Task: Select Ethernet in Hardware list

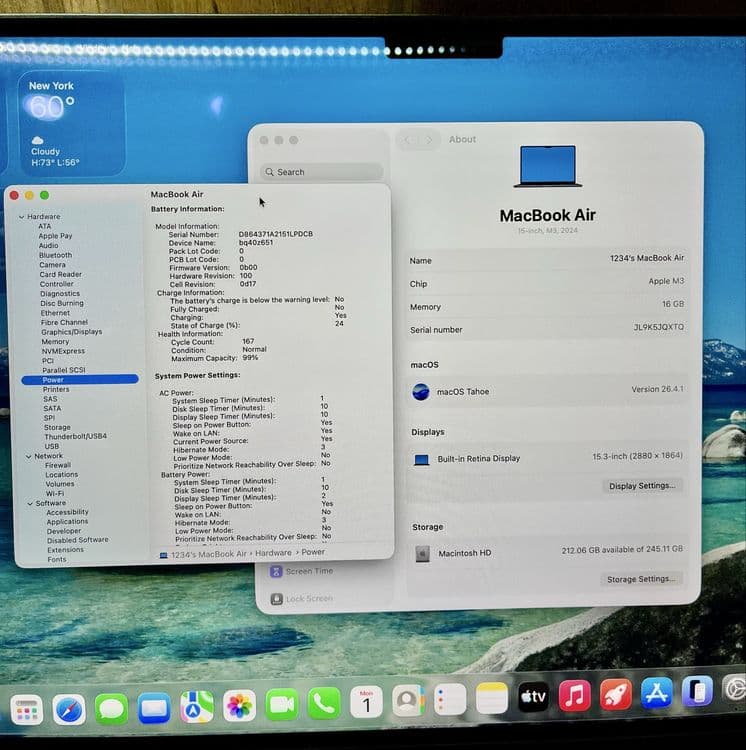Action: click(55, 313)
